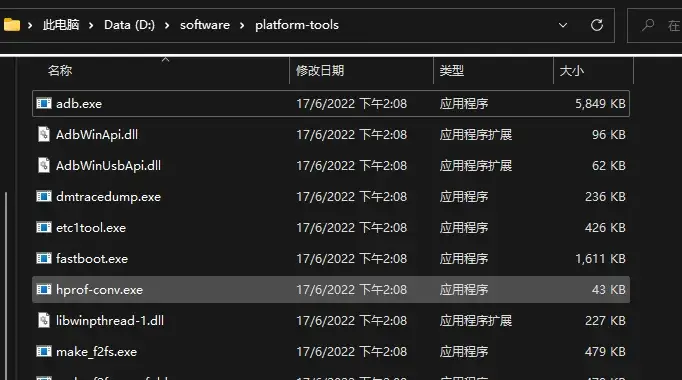This screenshot has height=380, width=682.
Task: Click the 96 KB size value
Action: pos(608,134)
